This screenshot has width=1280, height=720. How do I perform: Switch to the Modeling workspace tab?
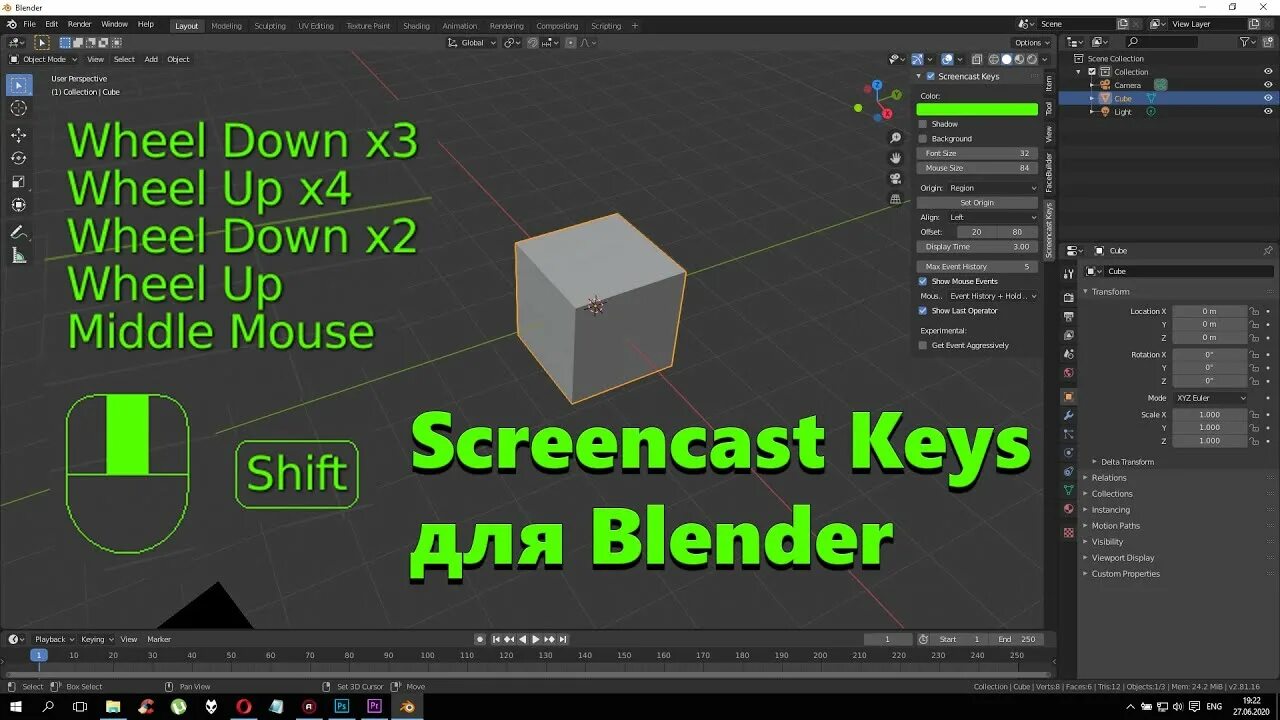tap(226, 26)
